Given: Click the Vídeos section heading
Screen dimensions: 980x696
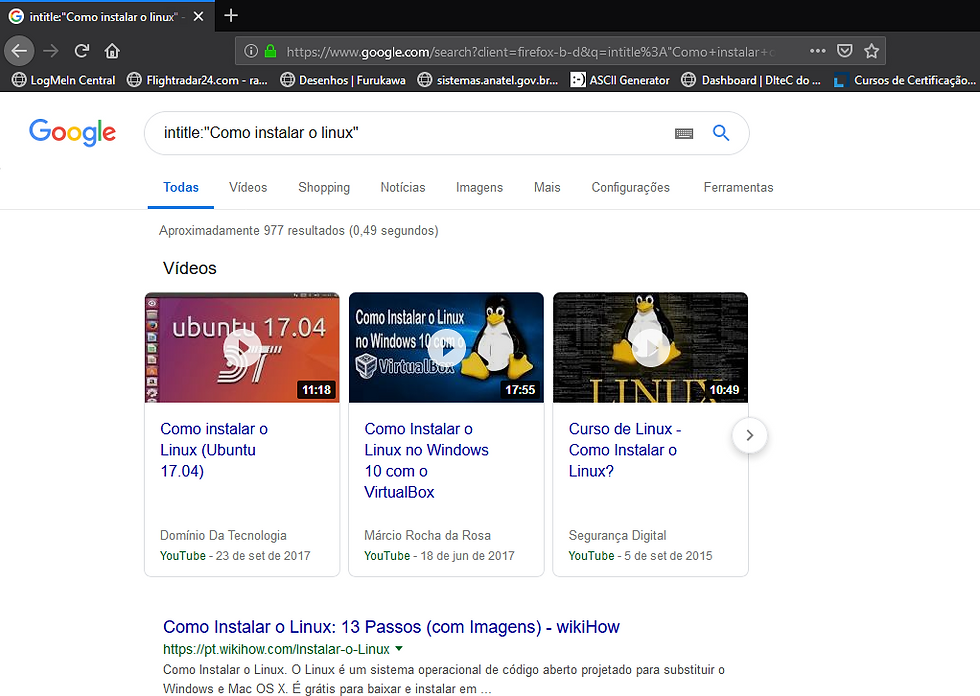Looking at the screenshot, I should coord(189,268).
